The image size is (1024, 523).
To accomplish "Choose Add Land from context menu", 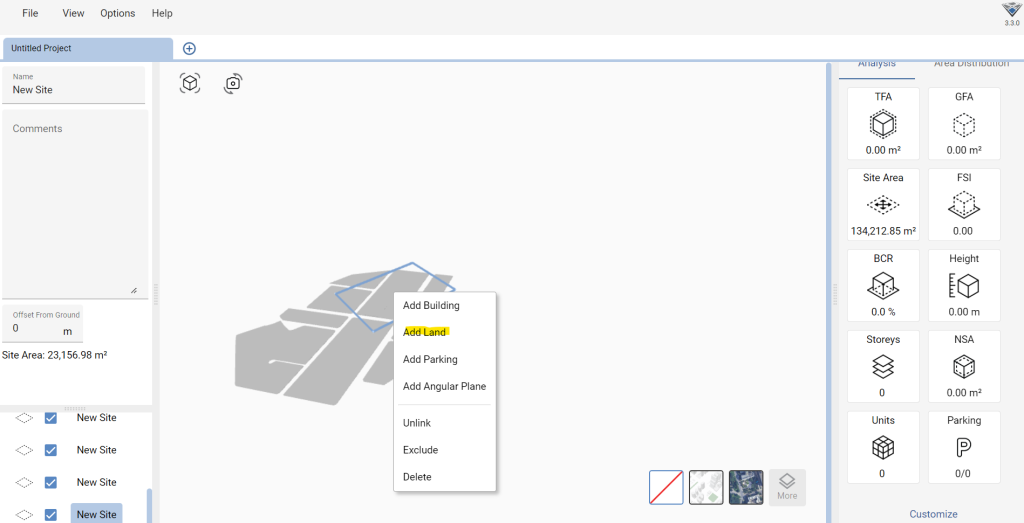I will click(x=445, y=332).
